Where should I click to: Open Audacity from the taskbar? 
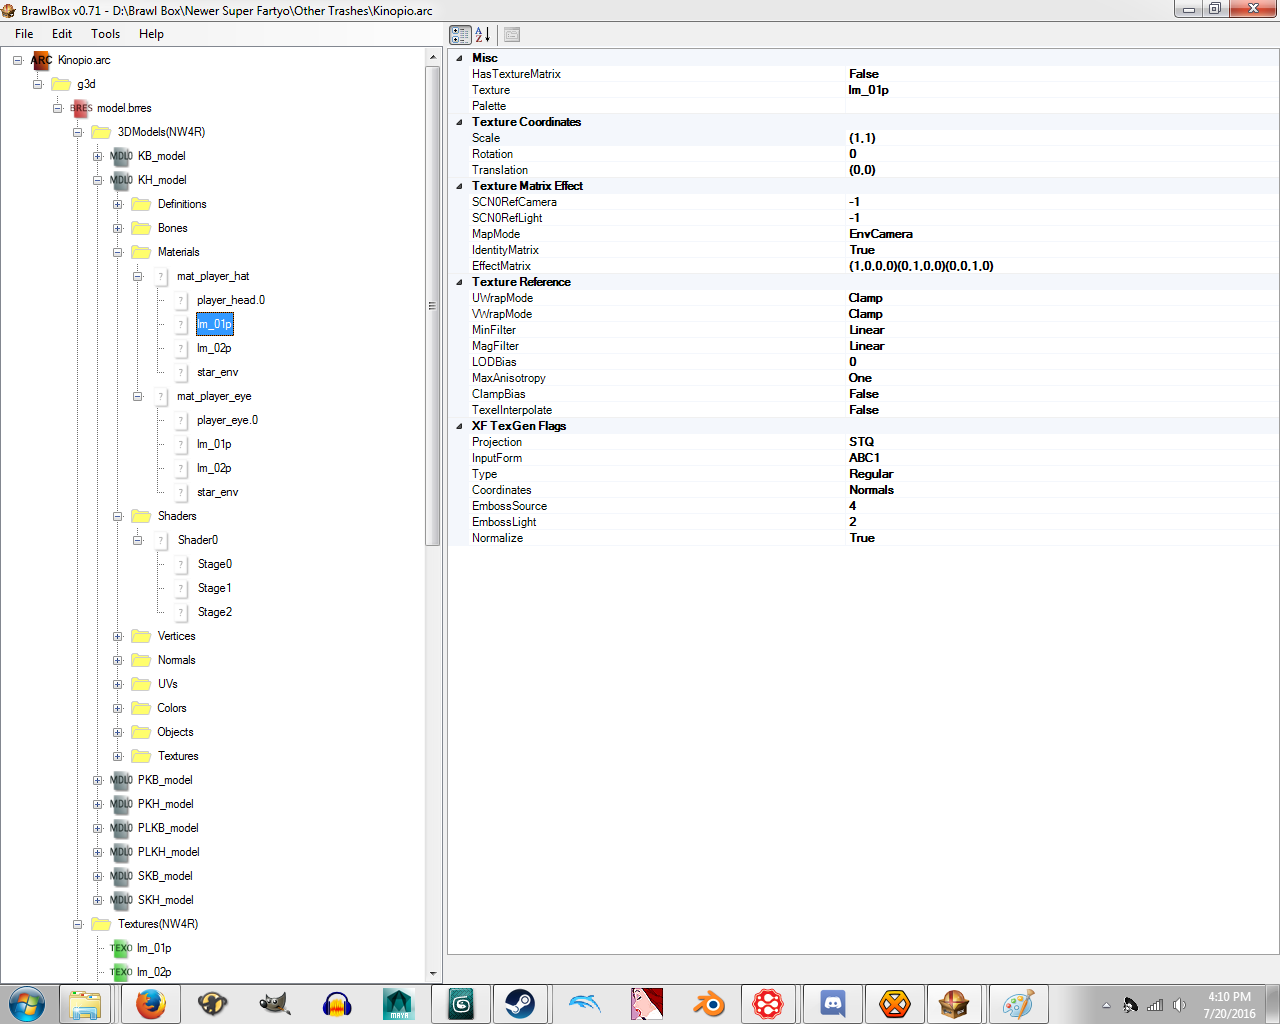pyautogui.click(x=337, y=1003)
